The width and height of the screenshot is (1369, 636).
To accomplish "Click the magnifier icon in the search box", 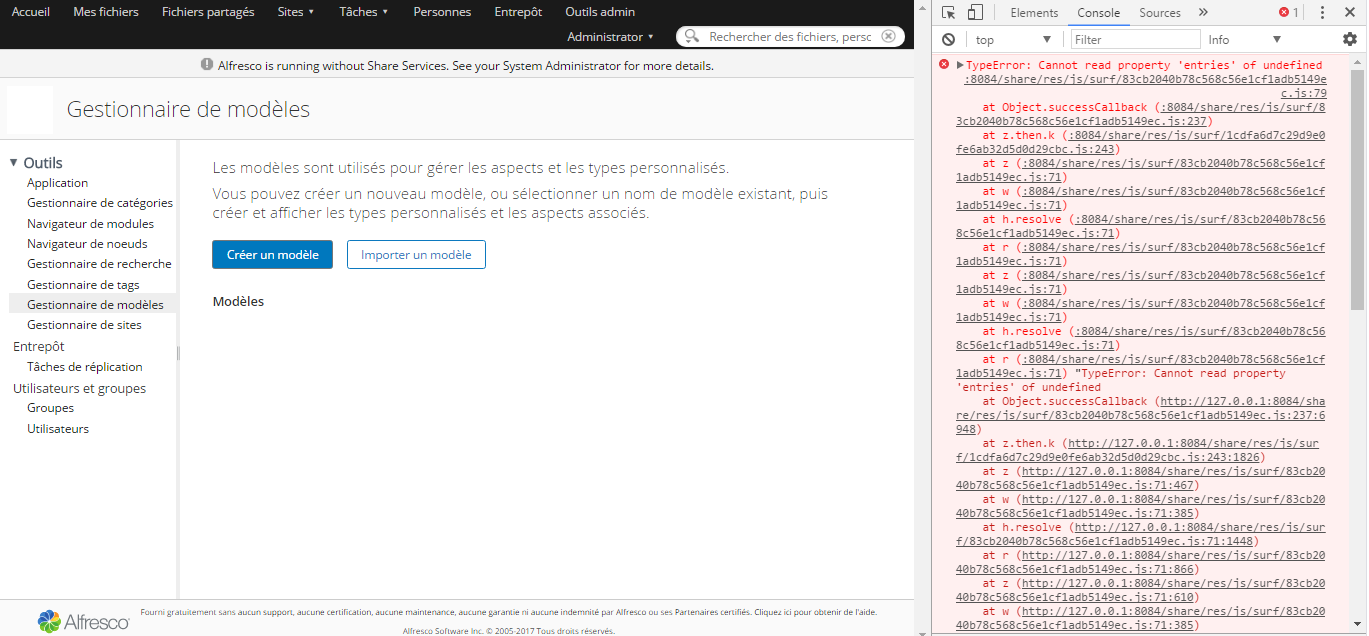I will click(x=691, y=36).
